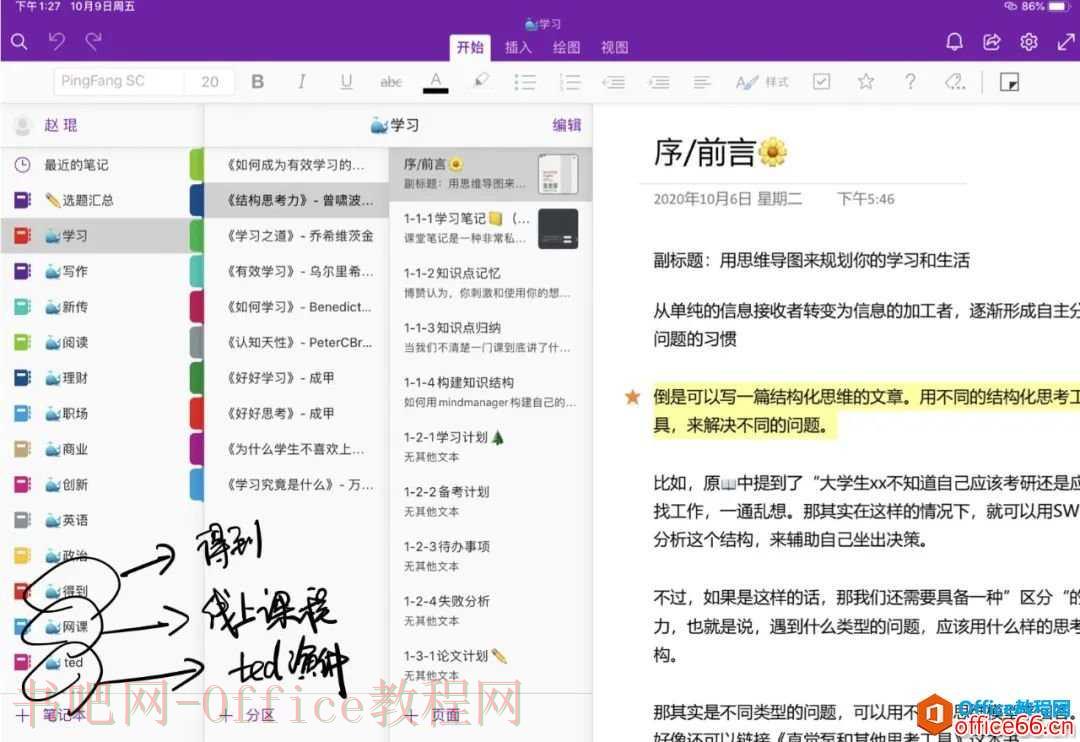Open page 1-1-2知识点记忆
This screenshot has width=1080, height=742.
[x=490, y=282]
